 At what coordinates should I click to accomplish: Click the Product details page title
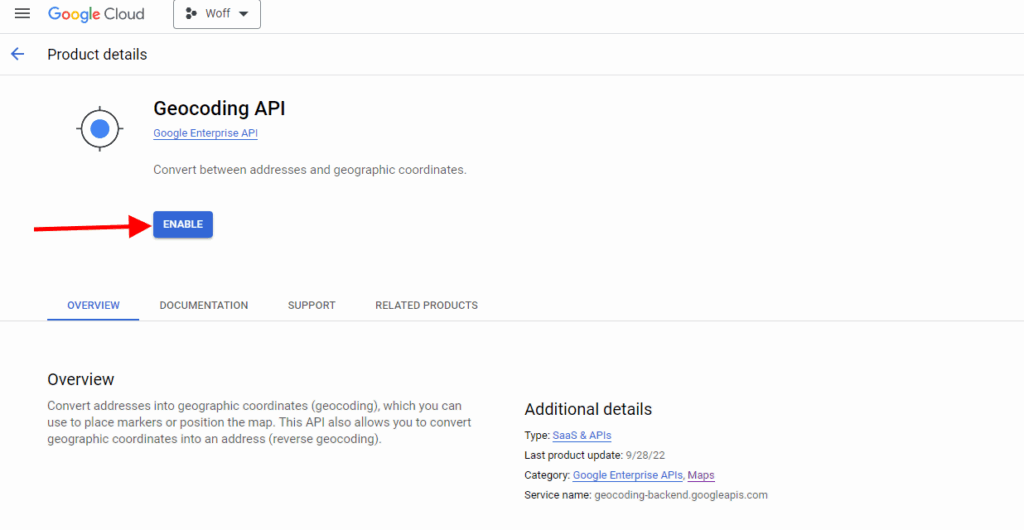point(97,54)
